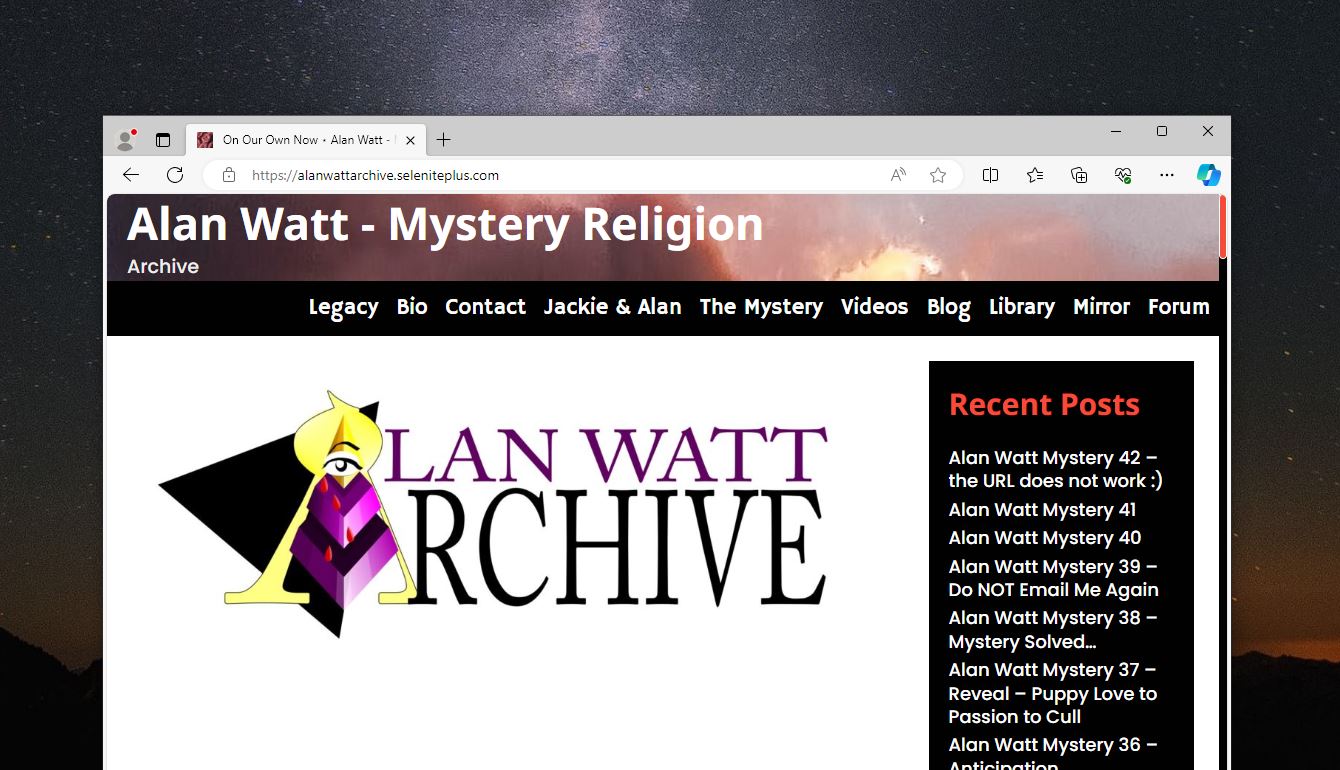Open the Mirror menu item
This screenshot has height=770, width=1340.
tap(1101, 307)
